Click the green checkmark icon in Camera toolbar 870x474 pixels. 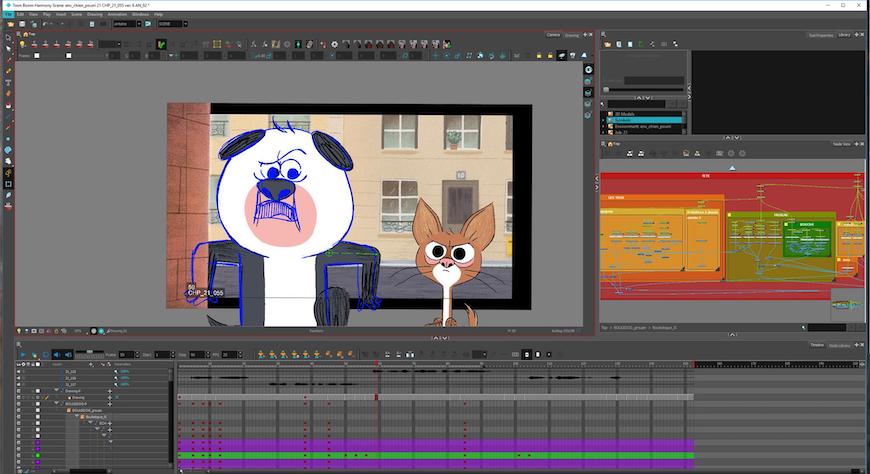pos(161,44)
